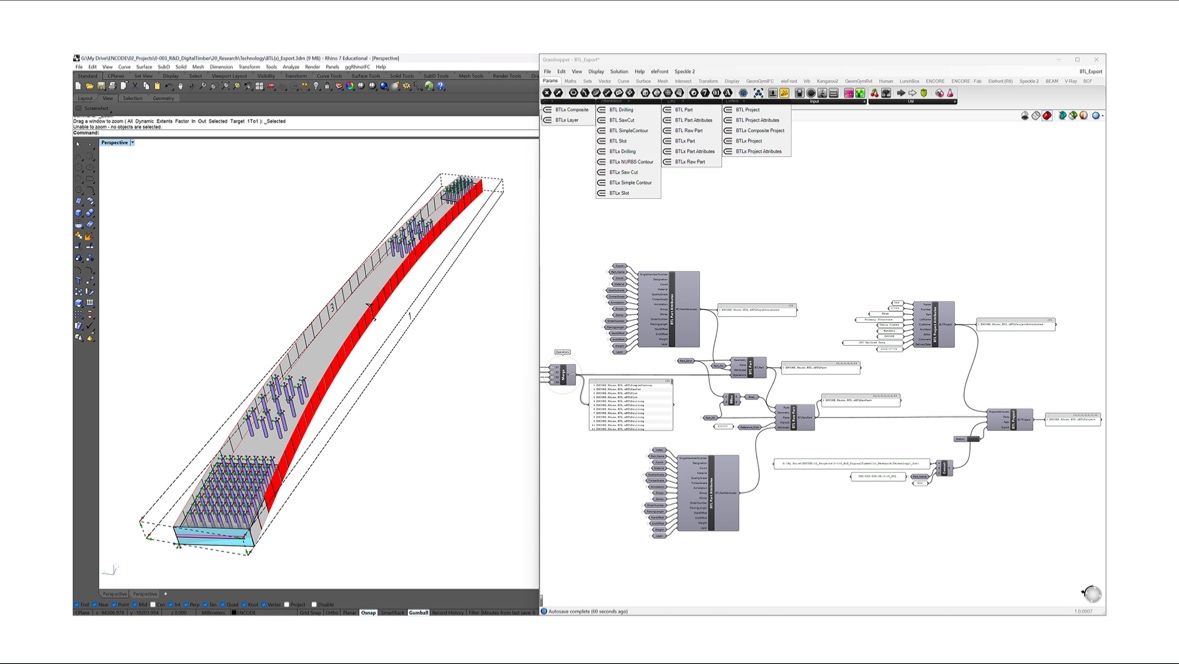The width and height of the screenshot is (1179, 664).
Task: Open the BTL_Export document dropdown in Grasshopper
Action: pos(1090,71)
